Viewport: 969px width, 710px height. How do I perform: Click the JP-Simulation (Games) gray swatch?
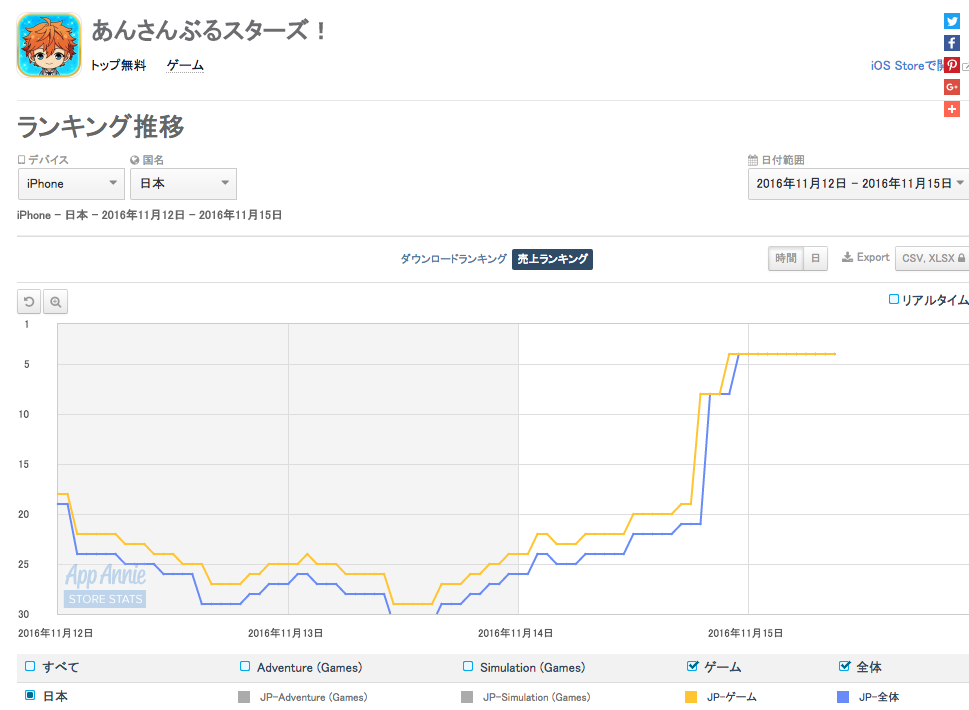(x=467, y=697)
